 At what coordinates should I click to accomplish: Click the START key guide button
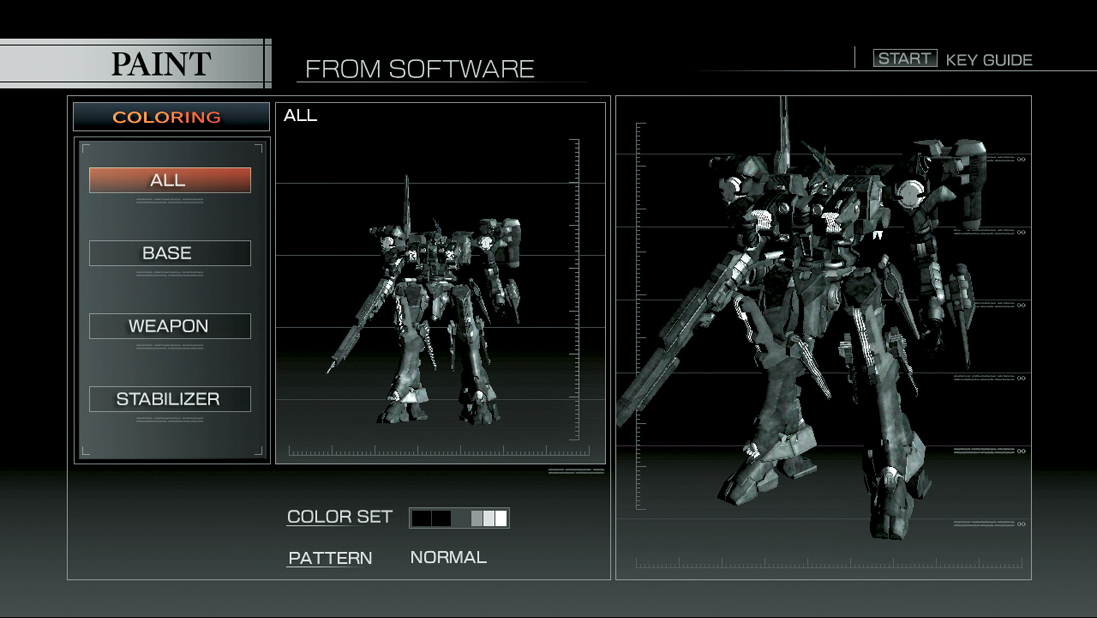(905, 57)
